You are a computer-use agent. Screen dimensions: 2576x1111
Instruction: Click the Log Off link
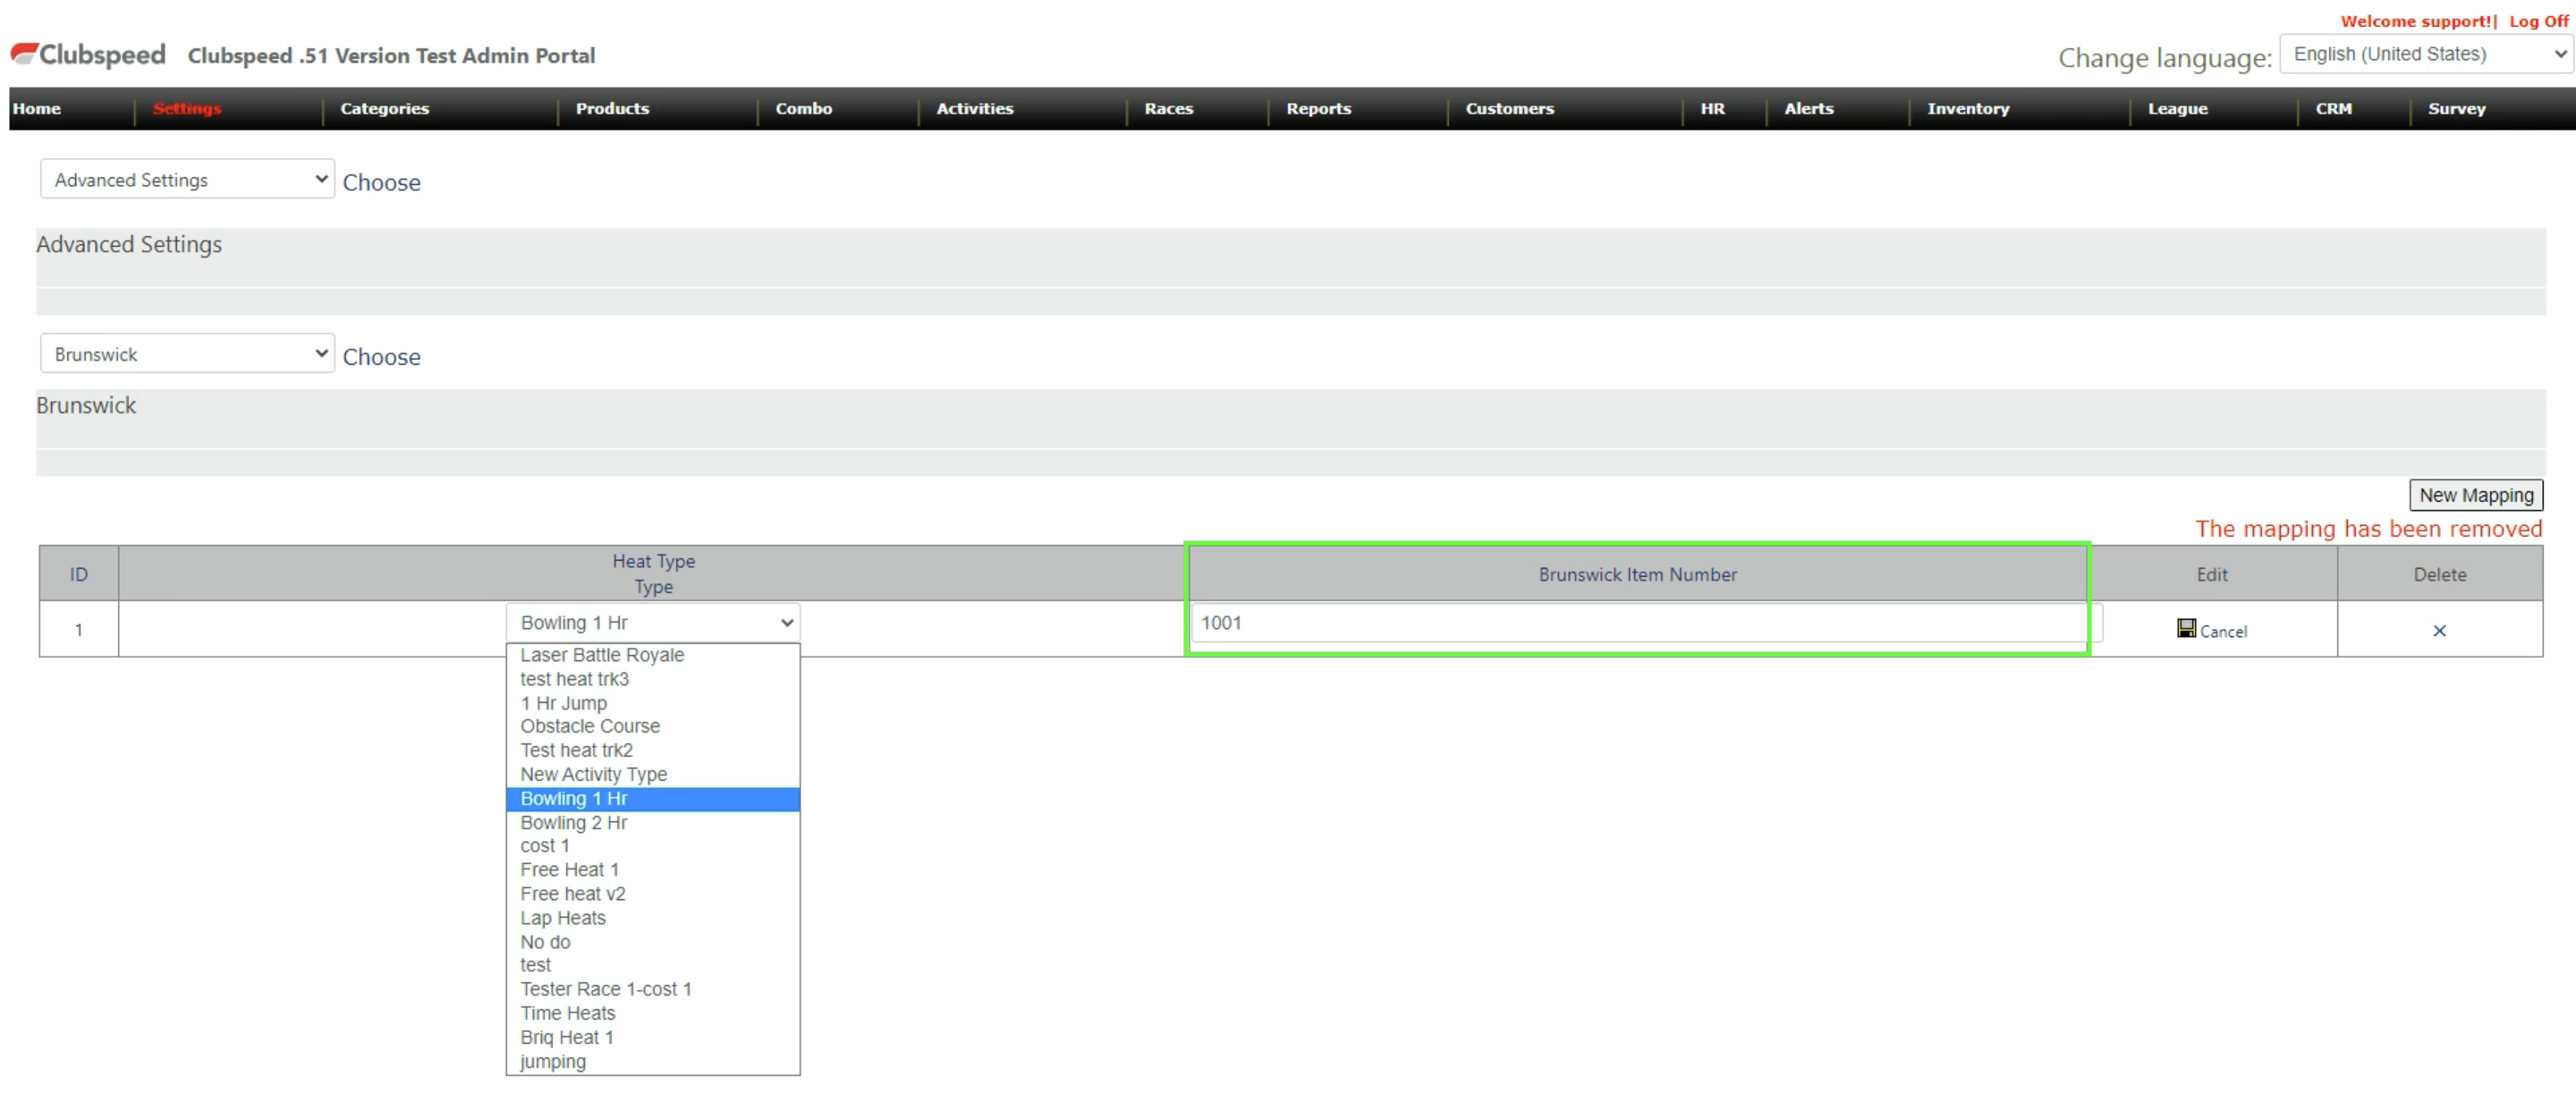(2538, 21)
